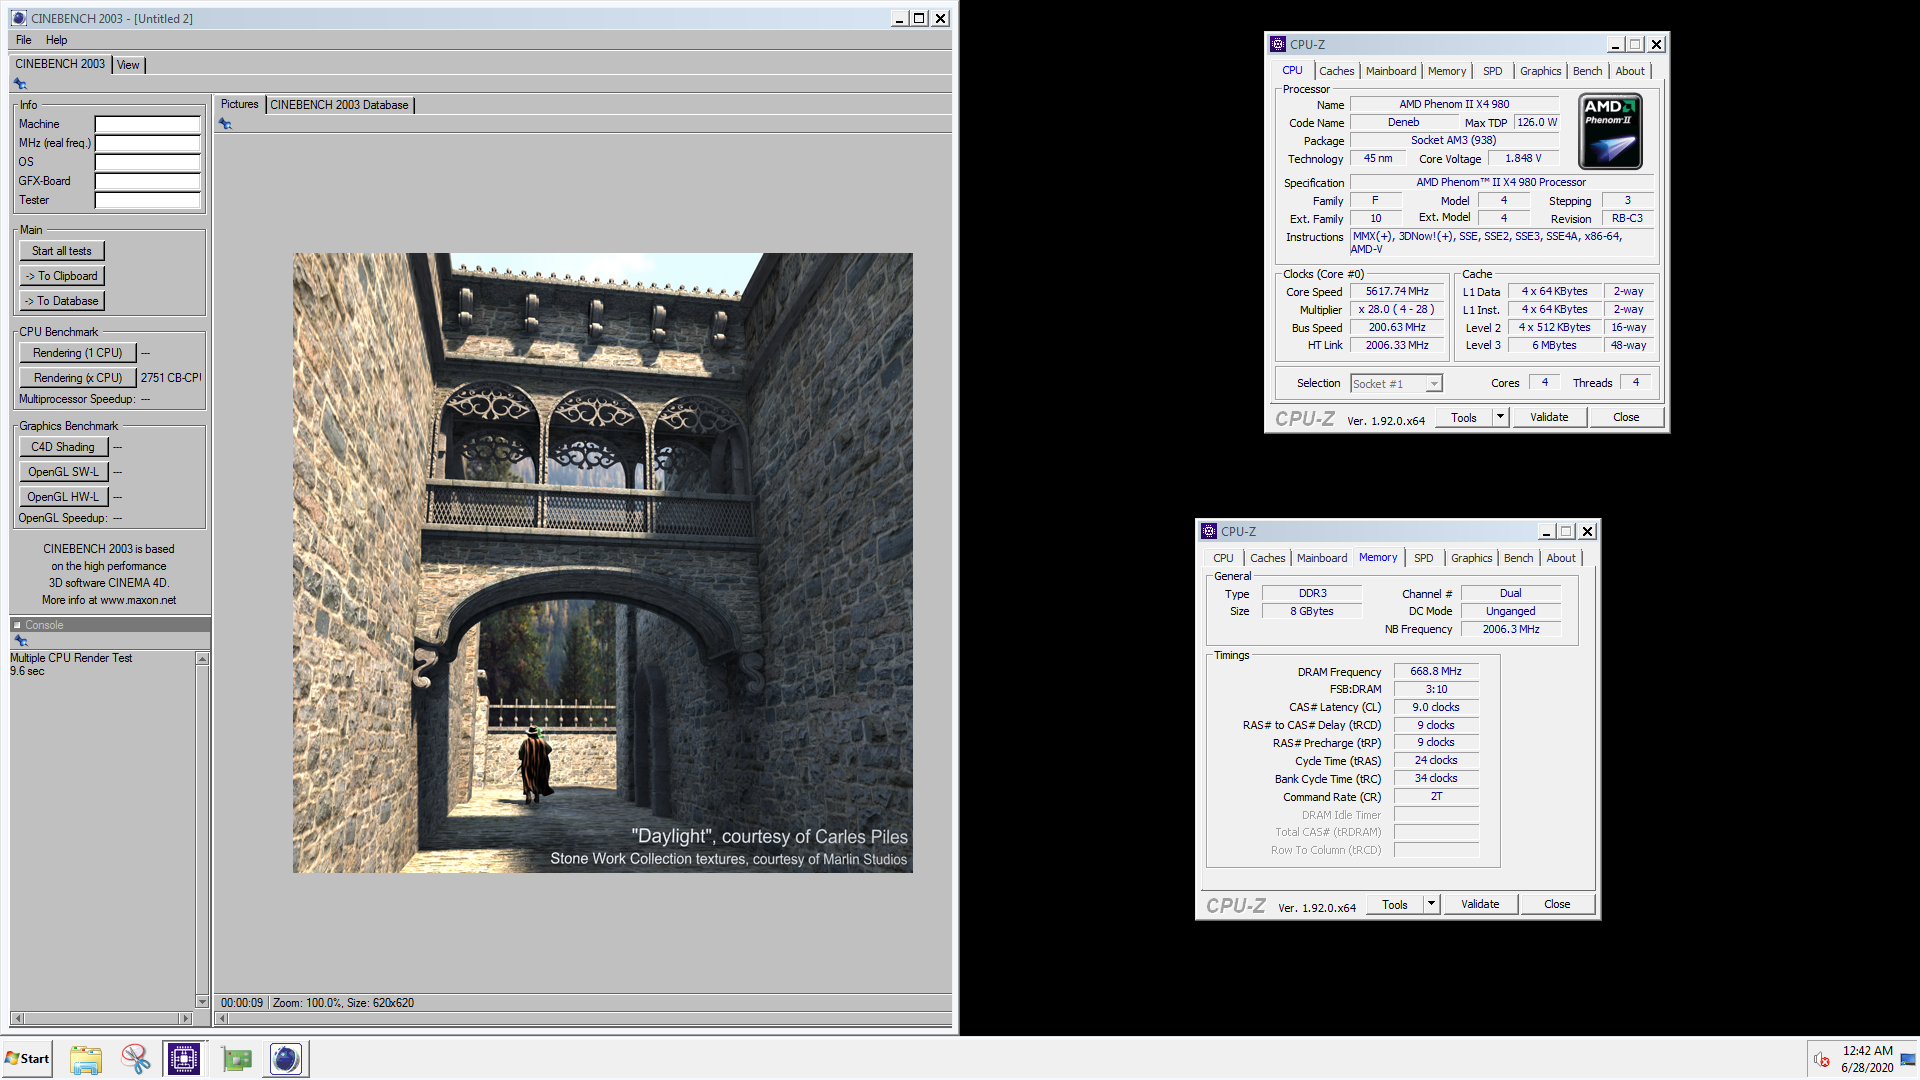Image resolution: width=1920 pixels, height=1080 pixels.
Task: Open the About tab in the CPU-Z window showing the CPU tab
Action: [1630, 71]
